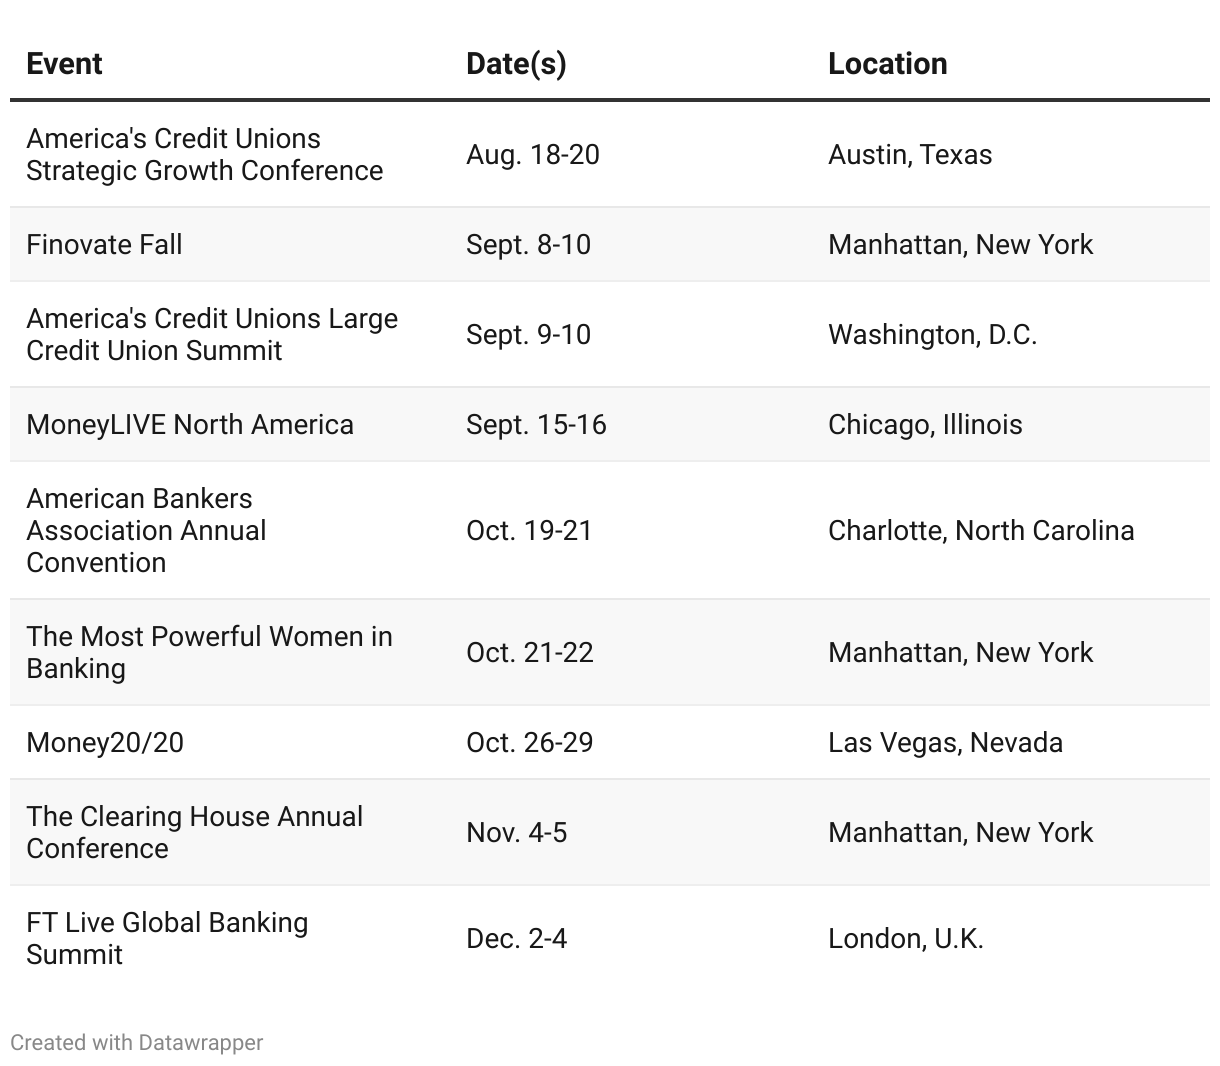Click the London, U.K. location cell
Viewport: 1220px width, 1066px height.
point(906,939)
